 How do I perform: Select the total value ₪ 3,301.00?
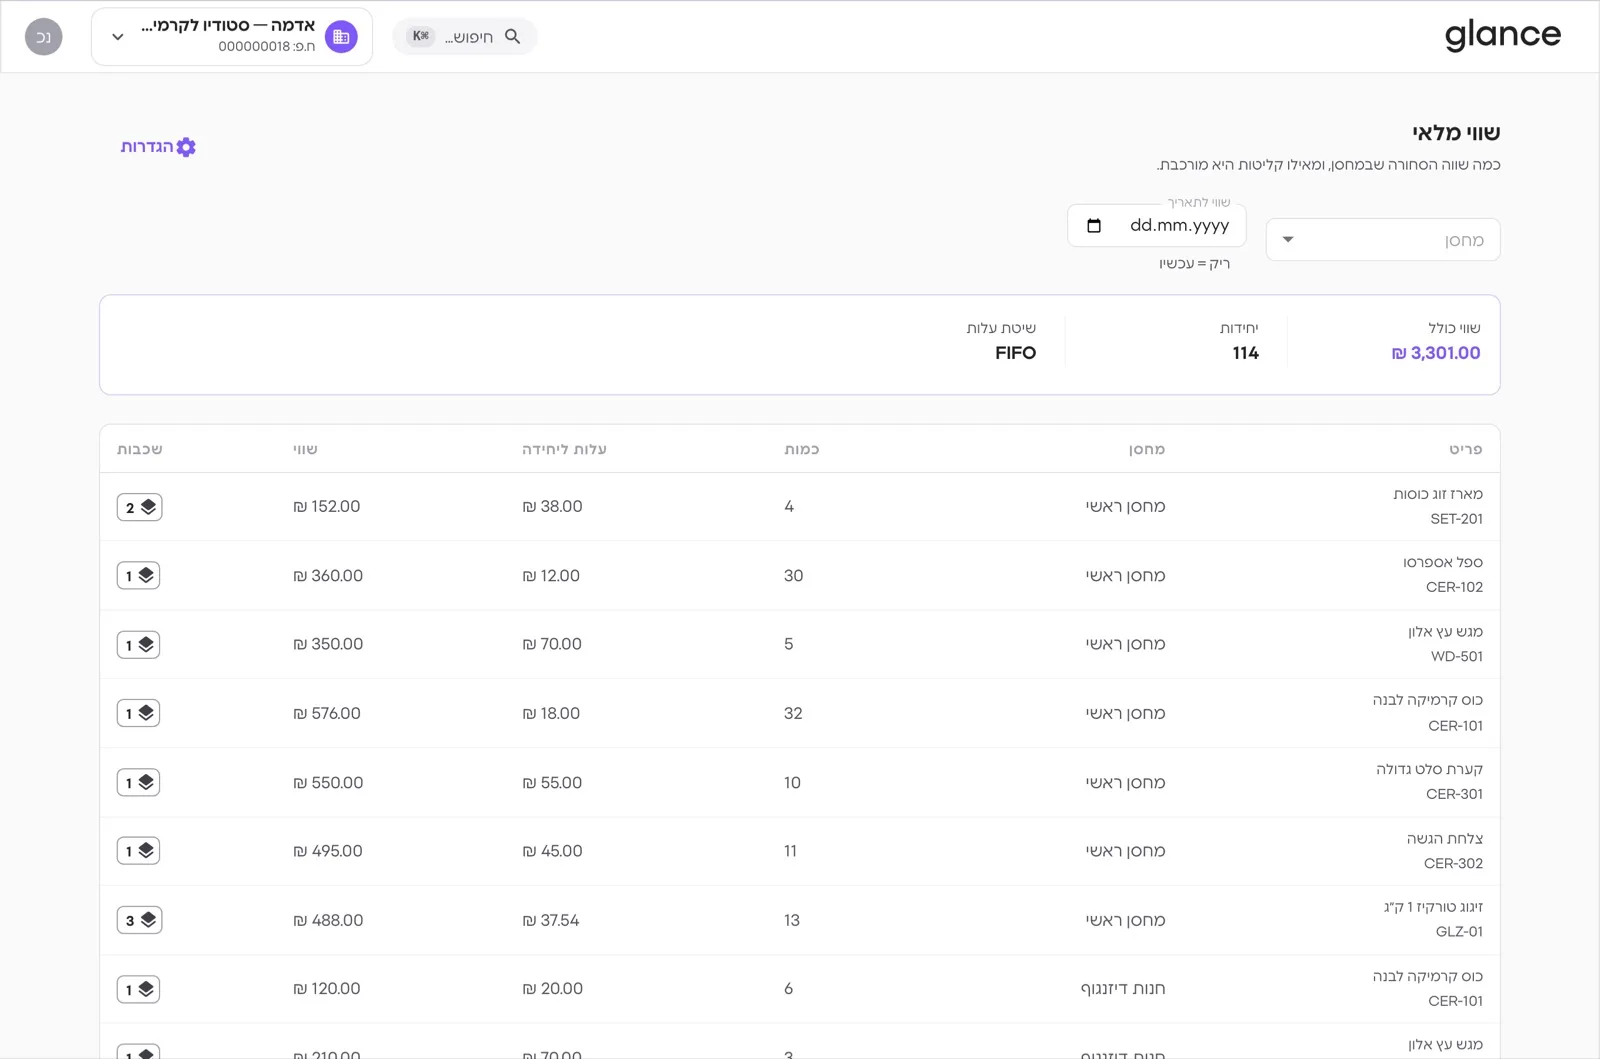1436,353
